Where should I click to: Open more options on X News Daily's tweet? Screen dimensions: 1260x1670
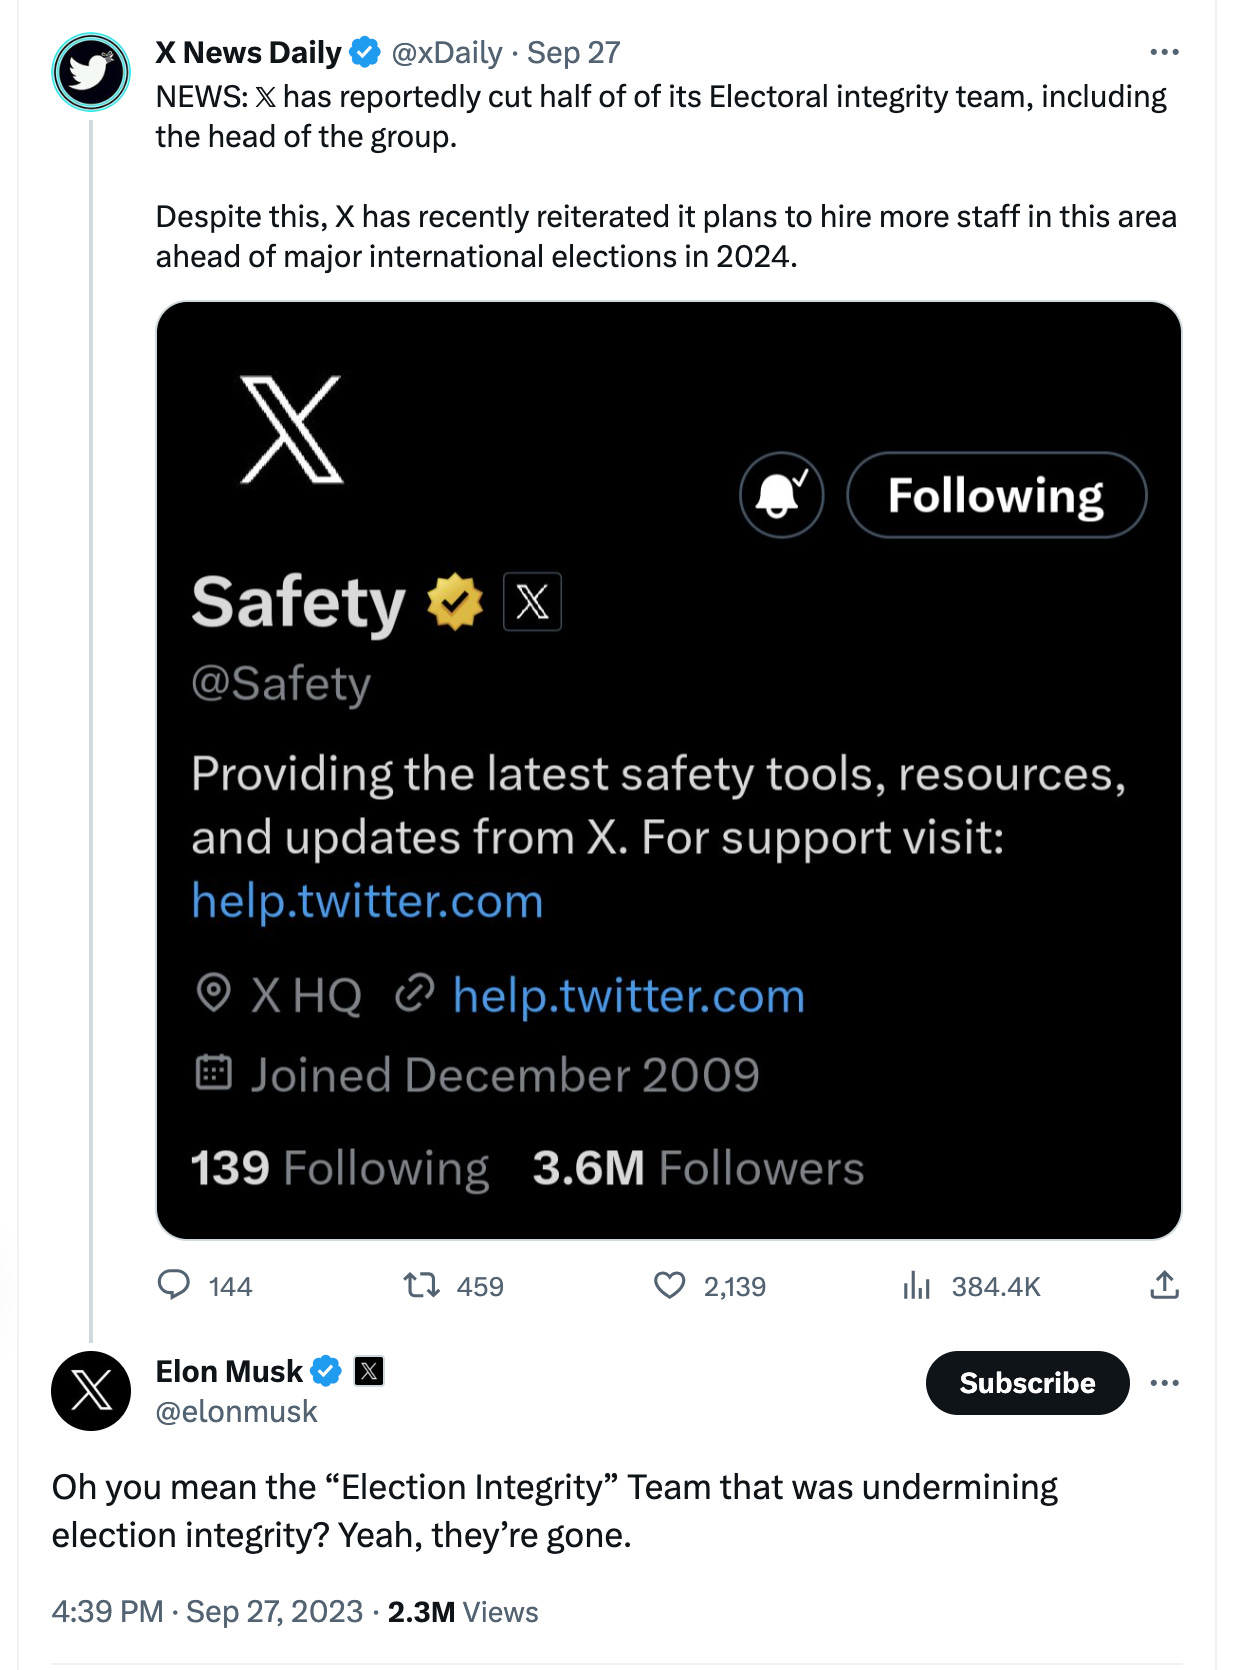coord(1165,52)
